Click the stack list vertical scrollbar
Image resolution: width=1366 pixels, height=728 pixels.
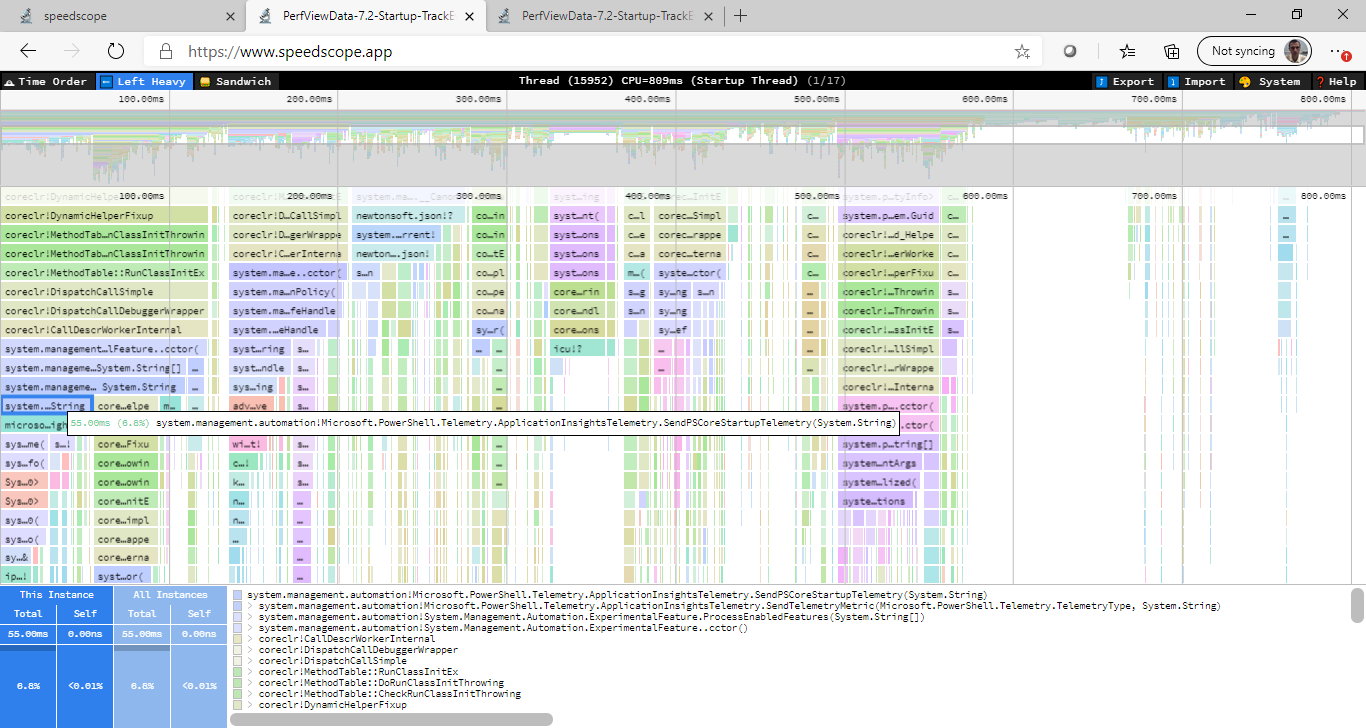[x=1357, y=604]
